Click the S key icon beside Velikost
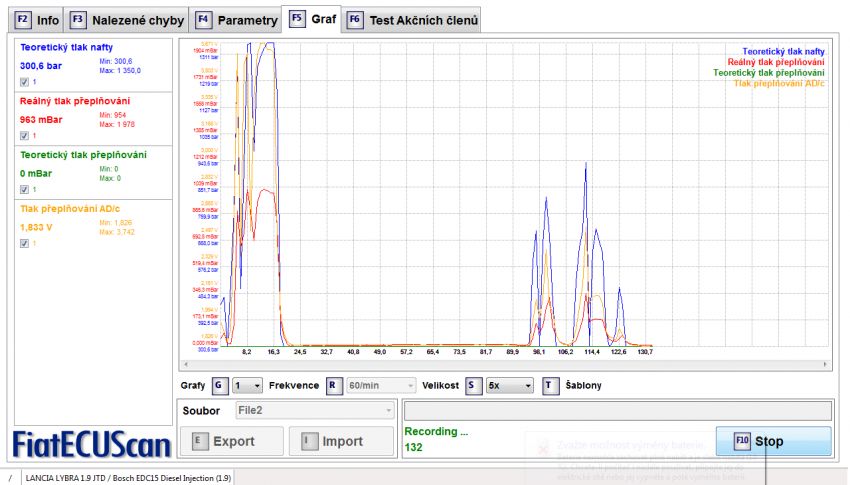The width and height of the screenshot is (850, 485). (x=474, y=385)
